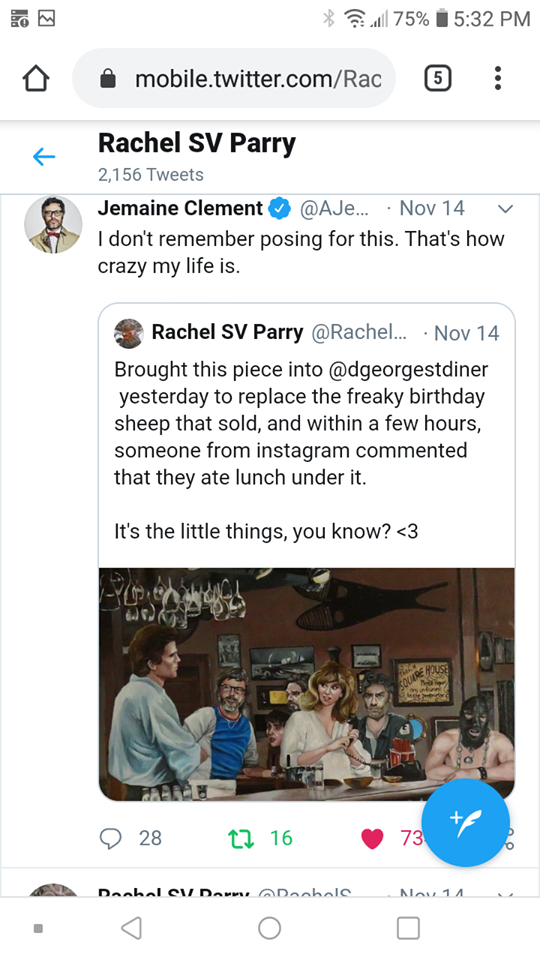Tap the blue back arrow
The width and height of the screenshot is (540, 960).
pos(44,157)
